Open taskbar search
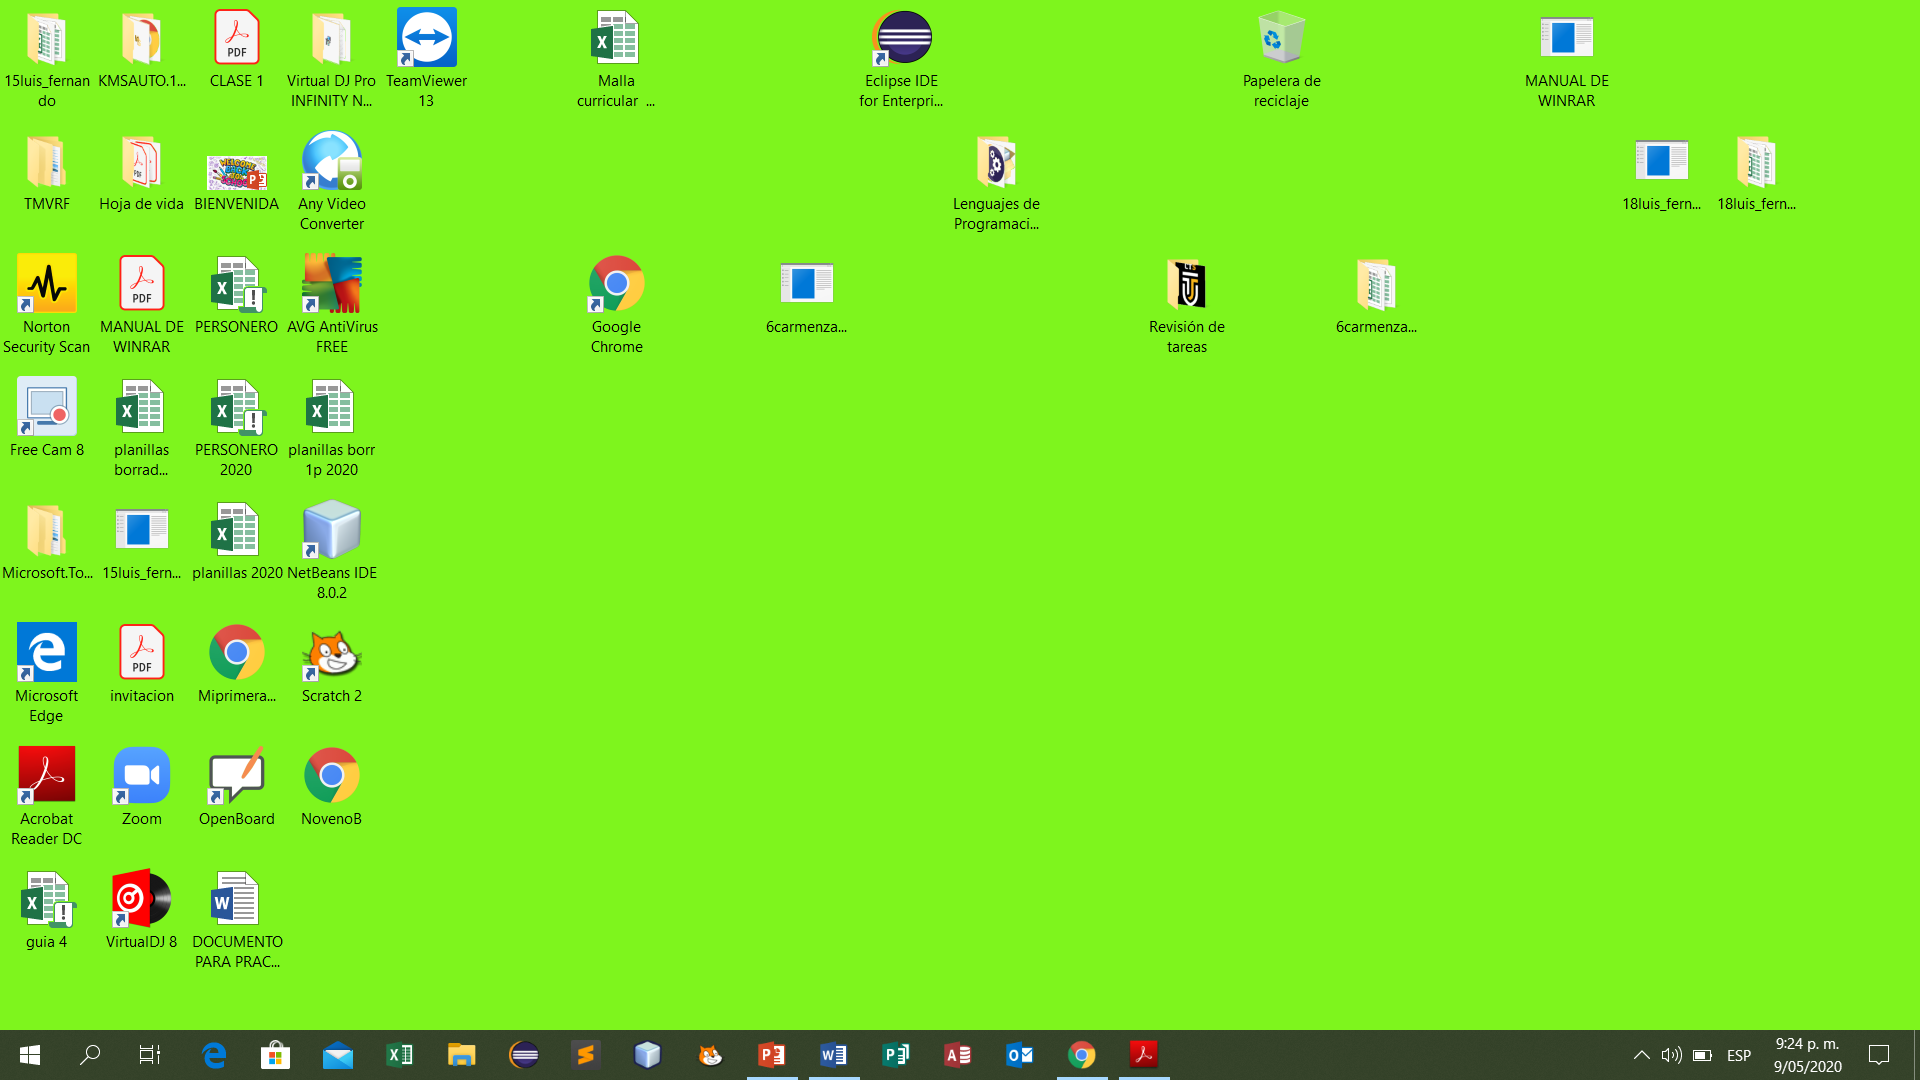Image resolution: width=1920 pixels, height=1080 pixels. point(90,1055)
